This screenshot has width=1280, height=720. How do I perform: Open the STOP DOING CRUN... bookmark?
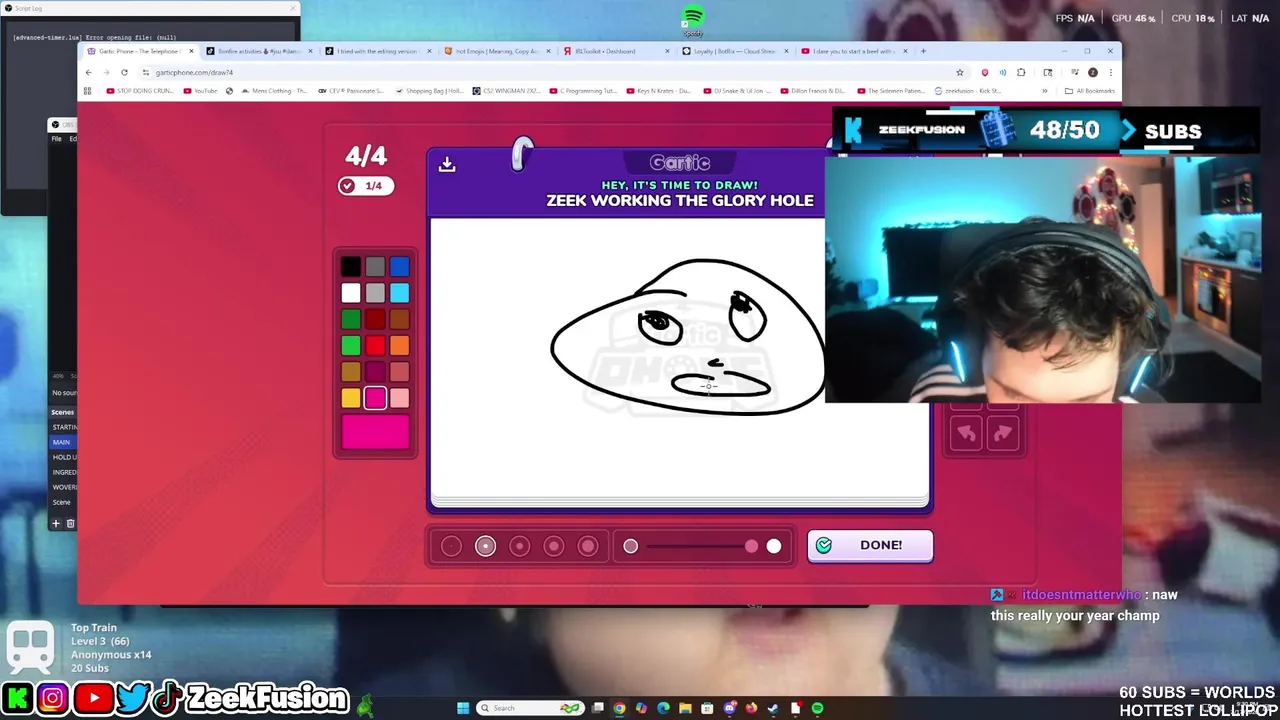tap(142, 91)
